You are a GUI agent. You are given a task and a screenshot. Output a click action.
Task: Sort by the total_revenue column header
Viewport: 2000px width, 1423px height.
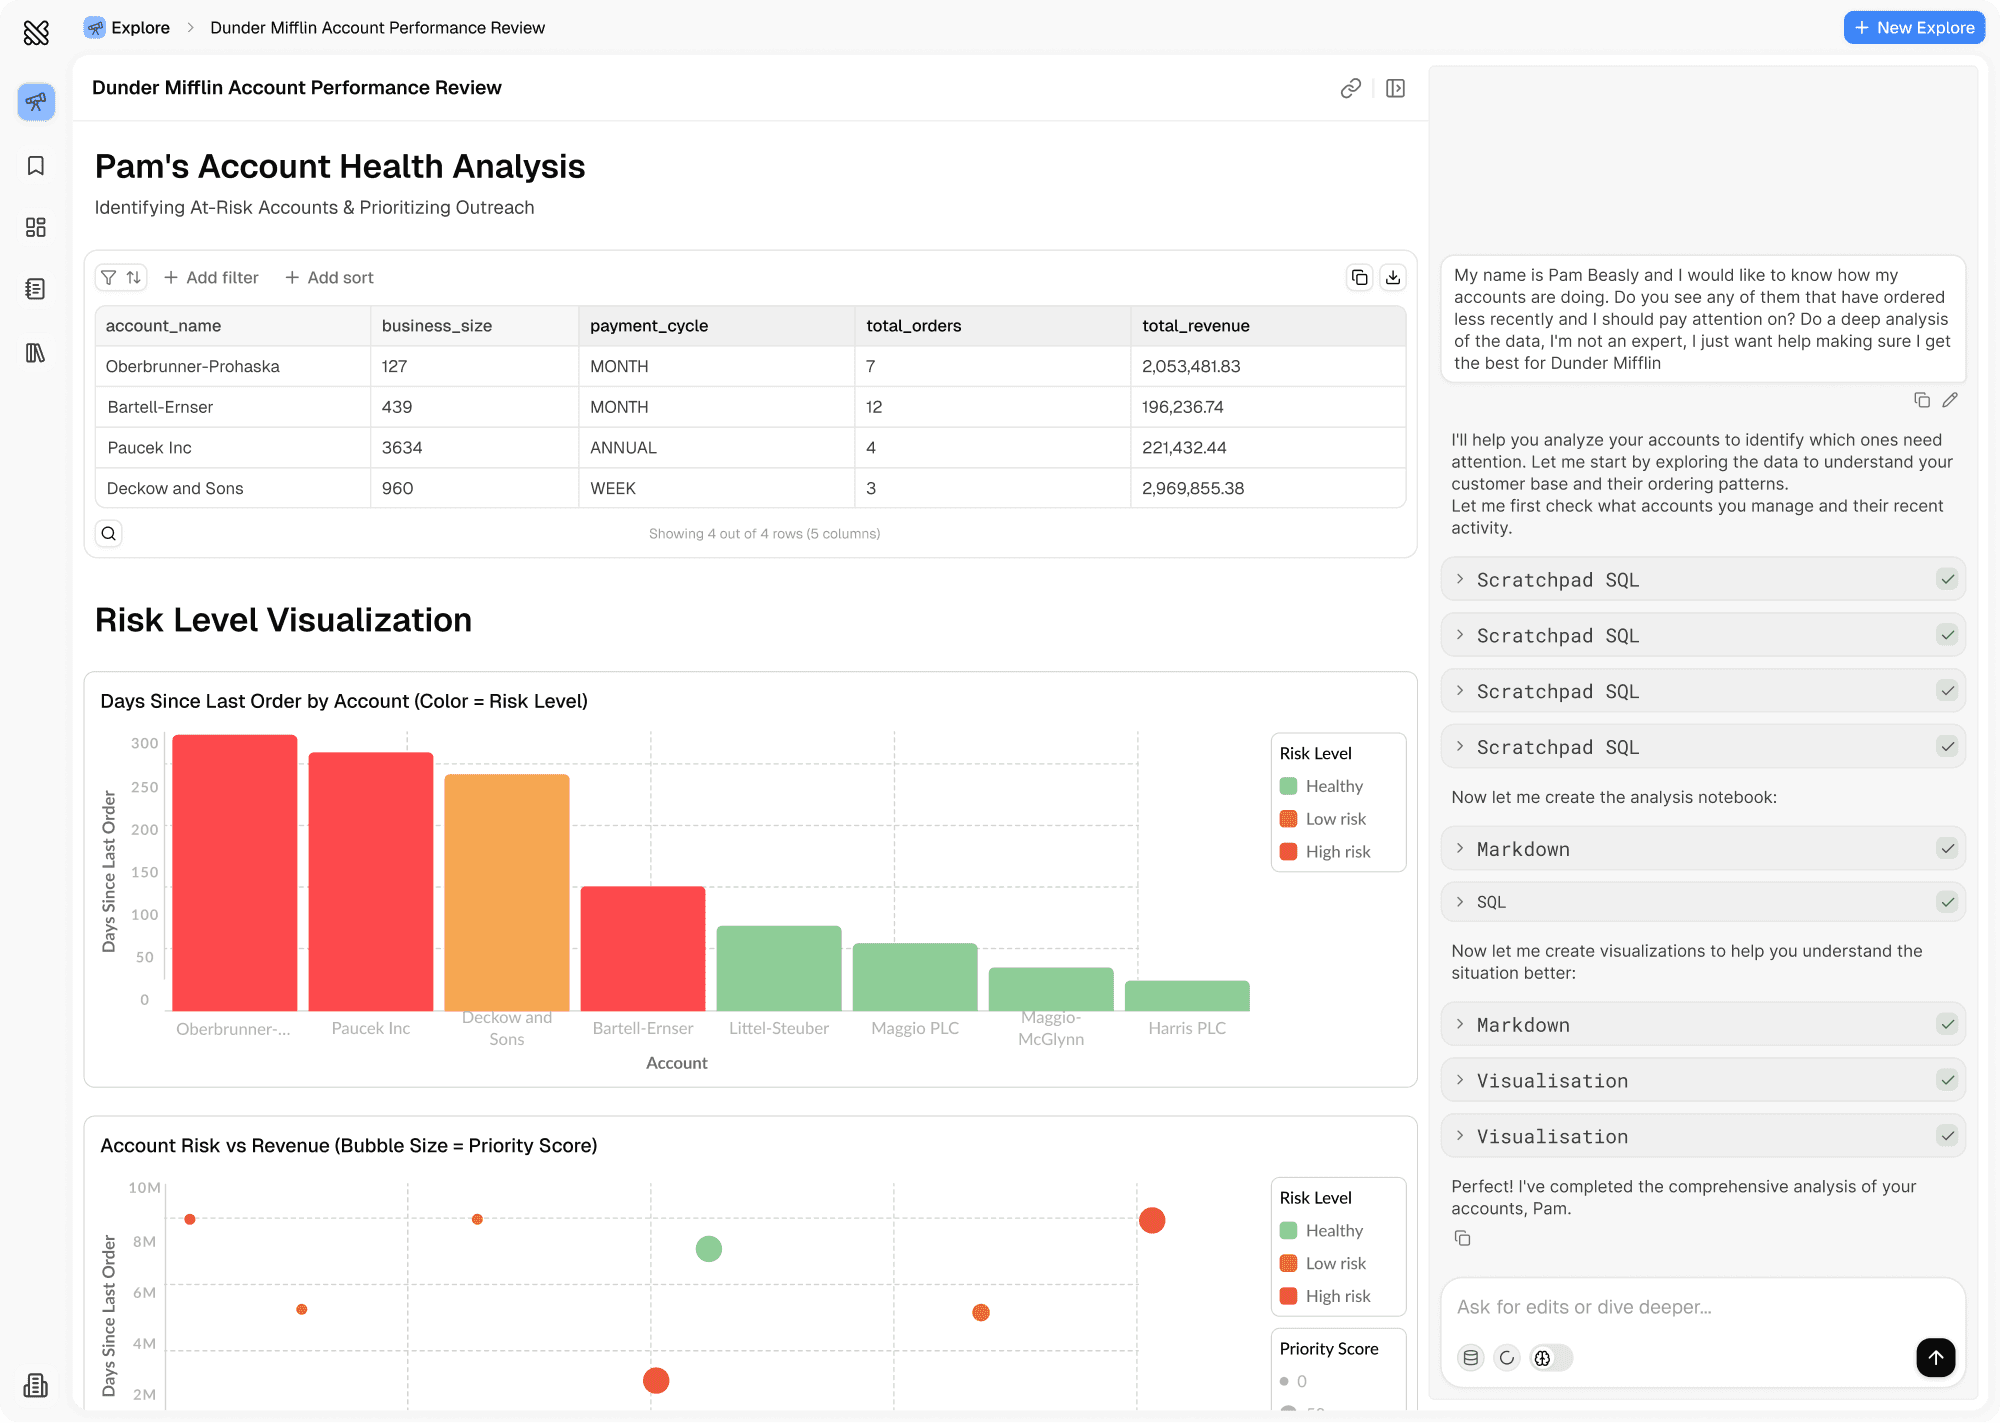(x=1195, y=326)
